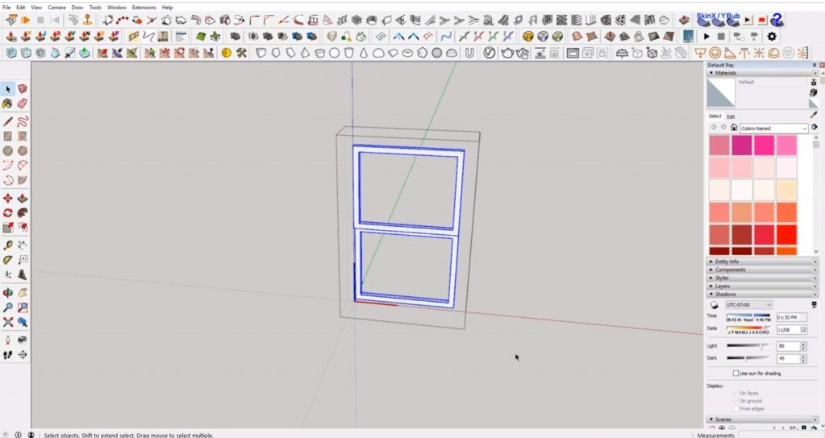Open the Colors-Named materials dropdown
The height and width of the screenshot is (438, 825).
pos(773,128)
